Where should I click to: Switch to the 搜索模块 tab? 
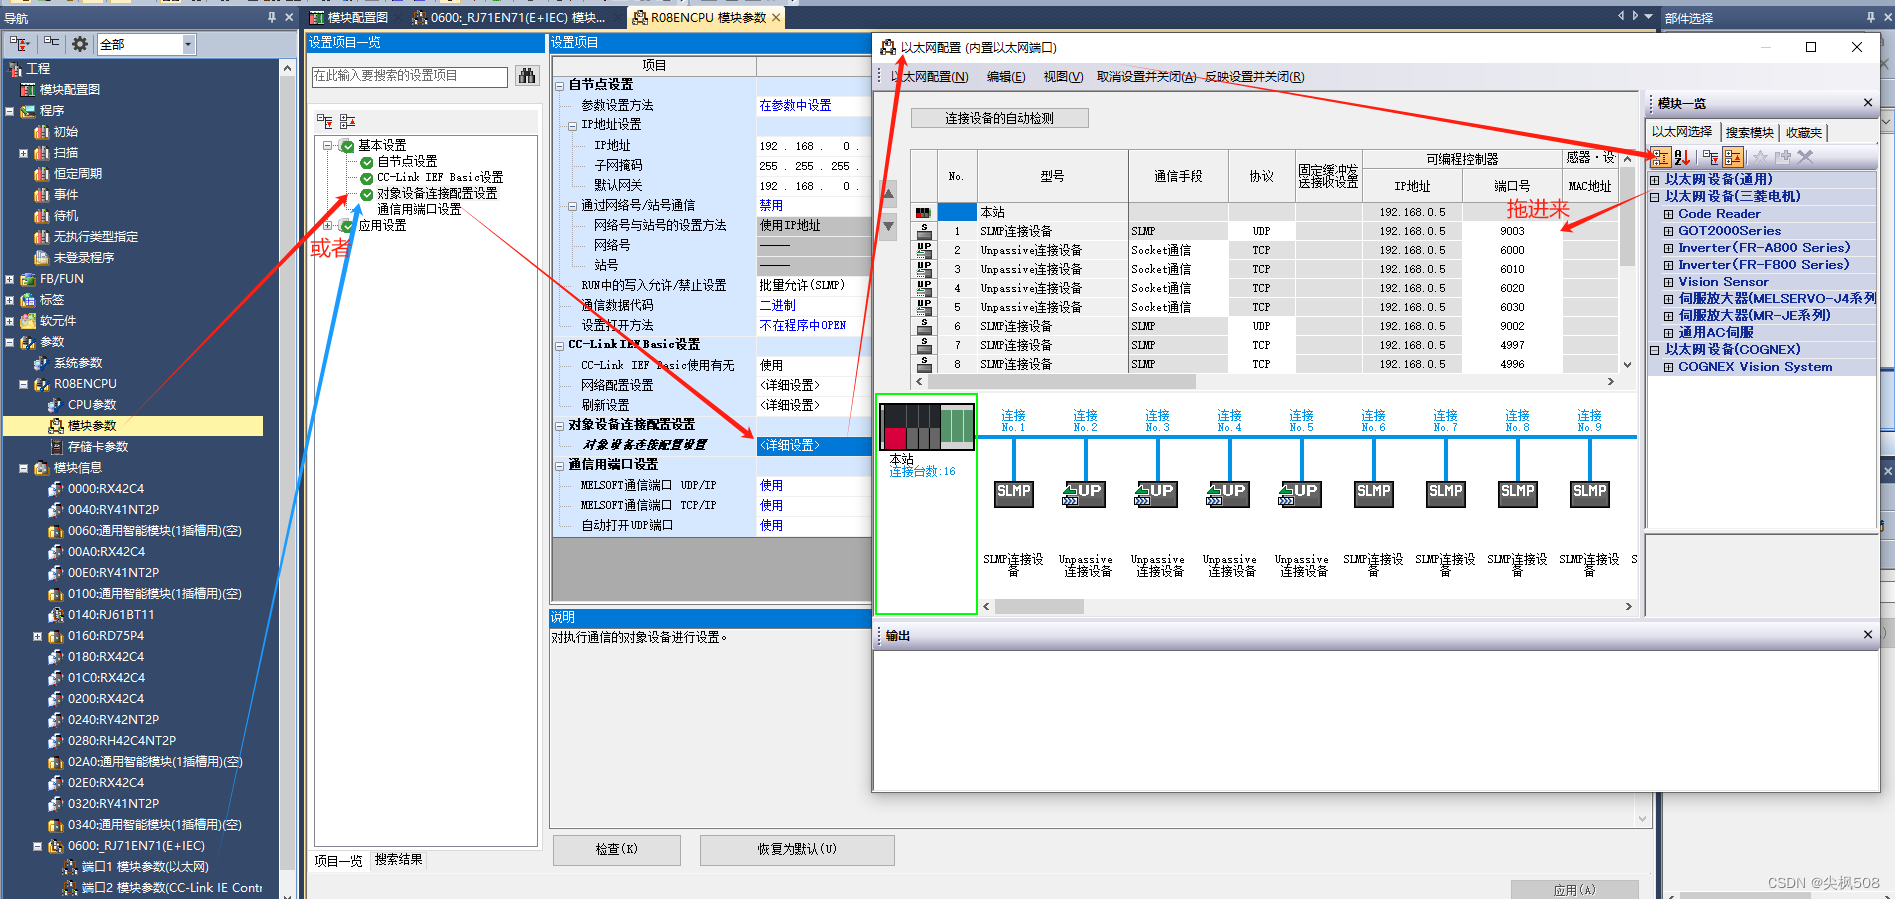point(1749,132)
